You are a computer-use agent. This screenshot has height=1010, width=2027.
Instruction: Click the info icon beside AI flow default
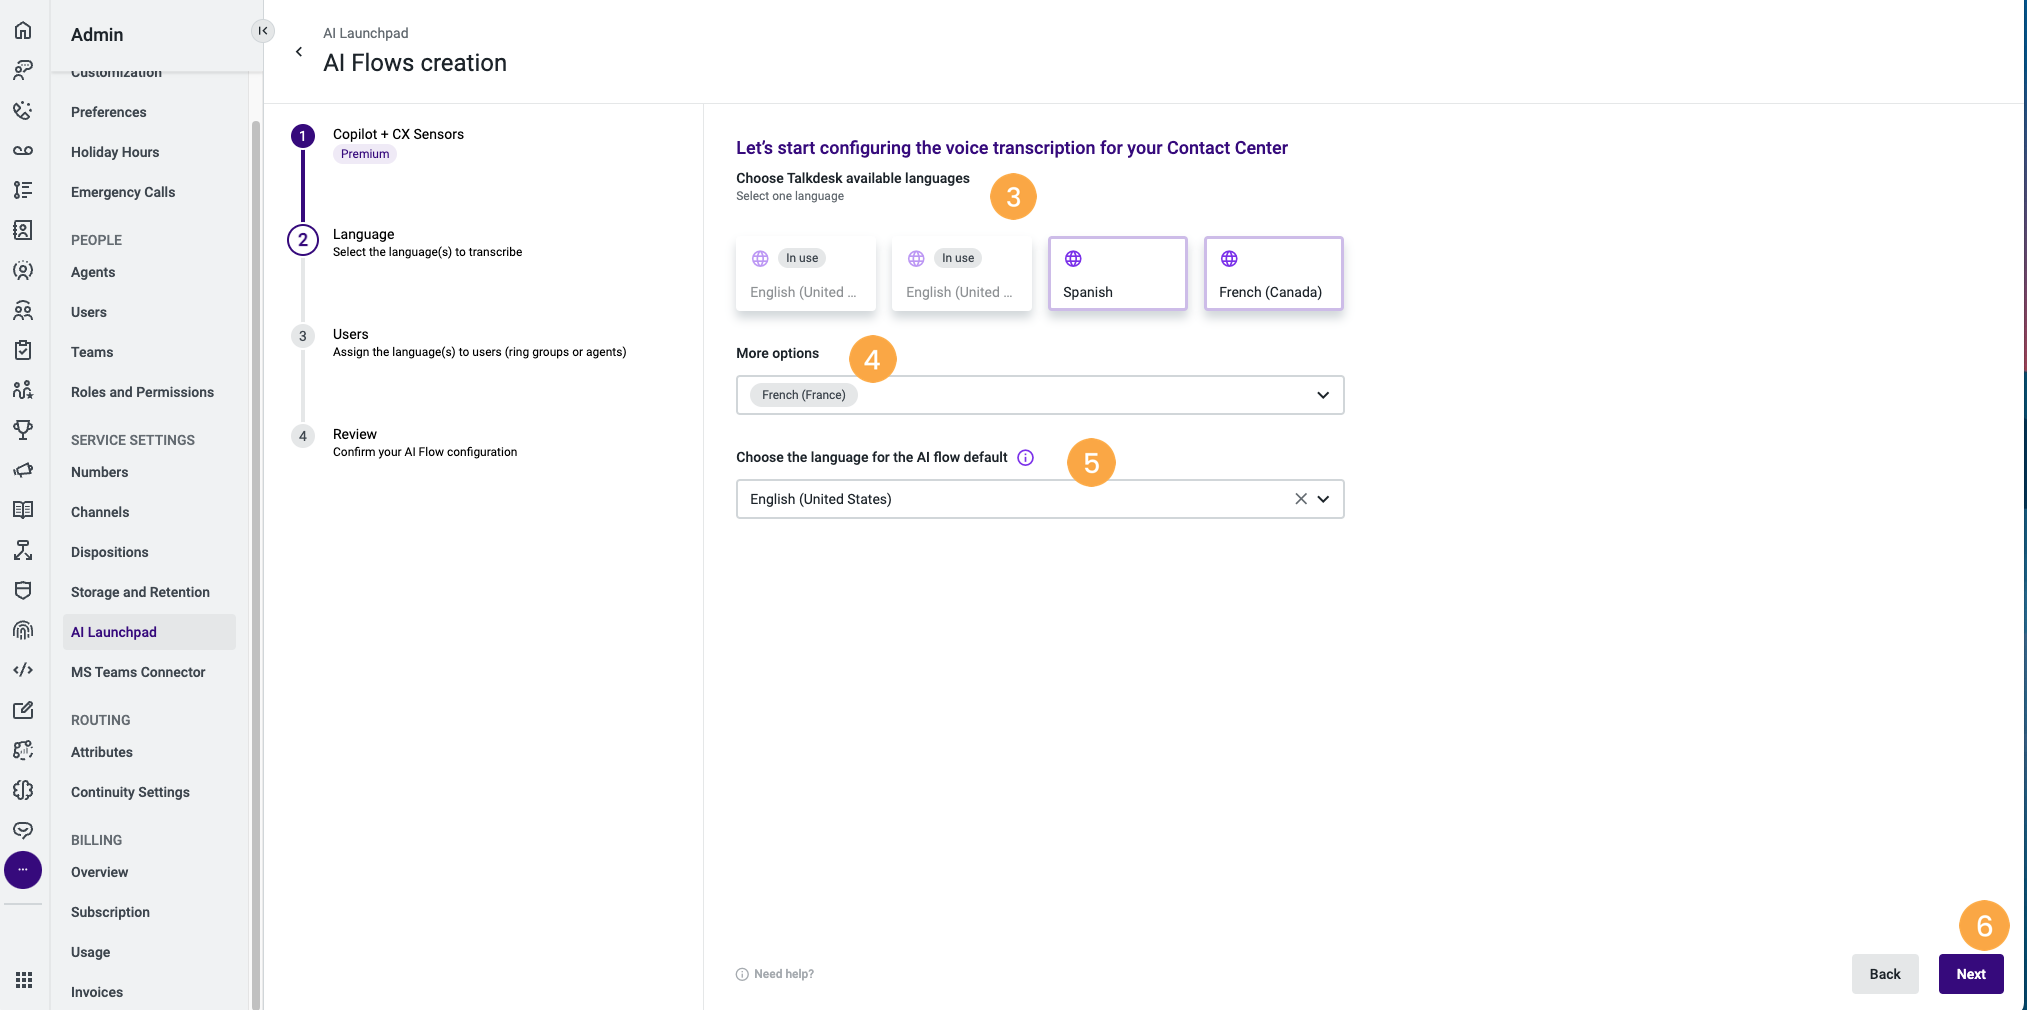point(1025,458)
